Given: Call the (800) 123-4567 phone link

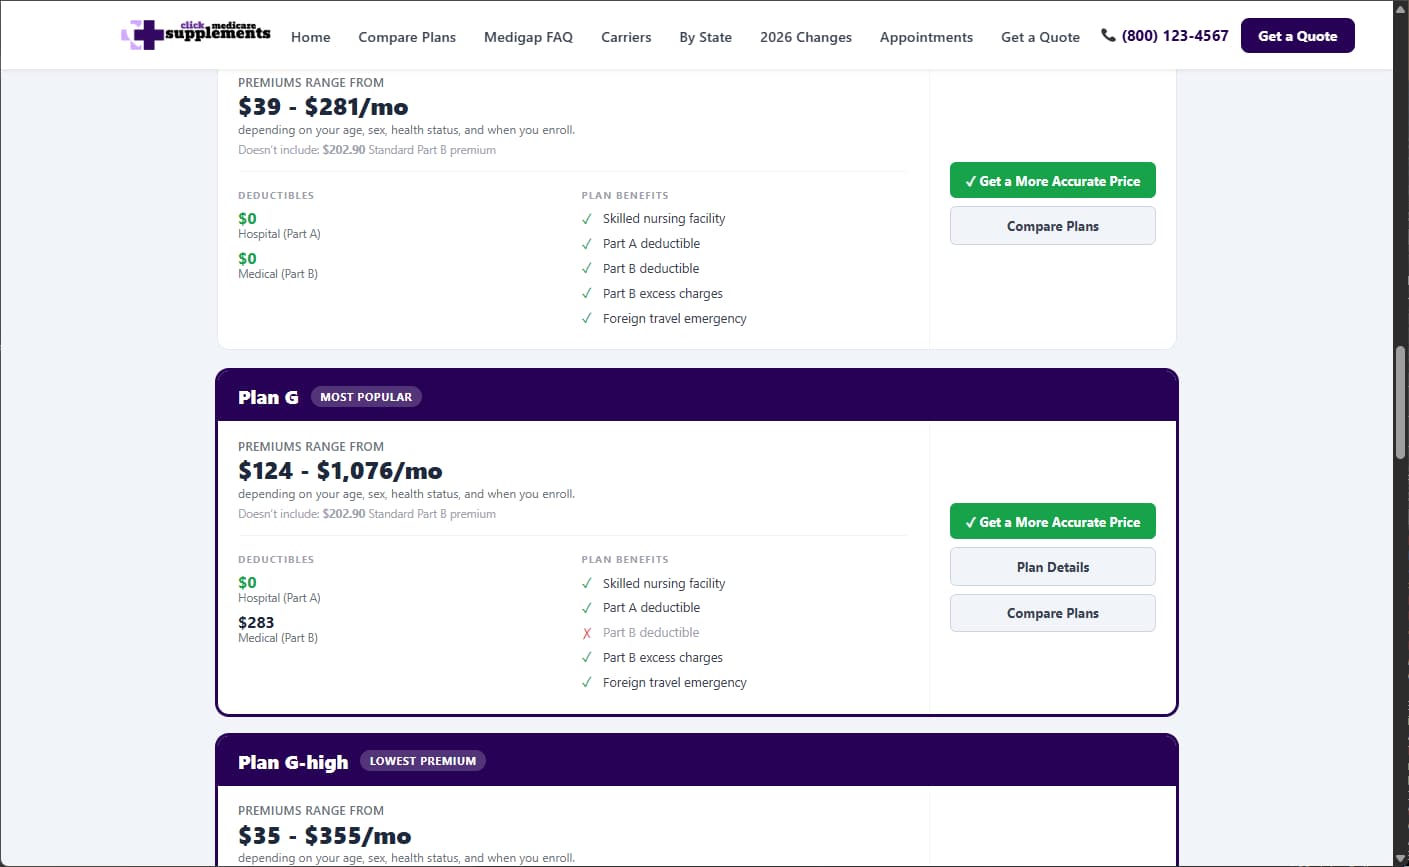Looking at the screenshot, I should coord(1174,36).
